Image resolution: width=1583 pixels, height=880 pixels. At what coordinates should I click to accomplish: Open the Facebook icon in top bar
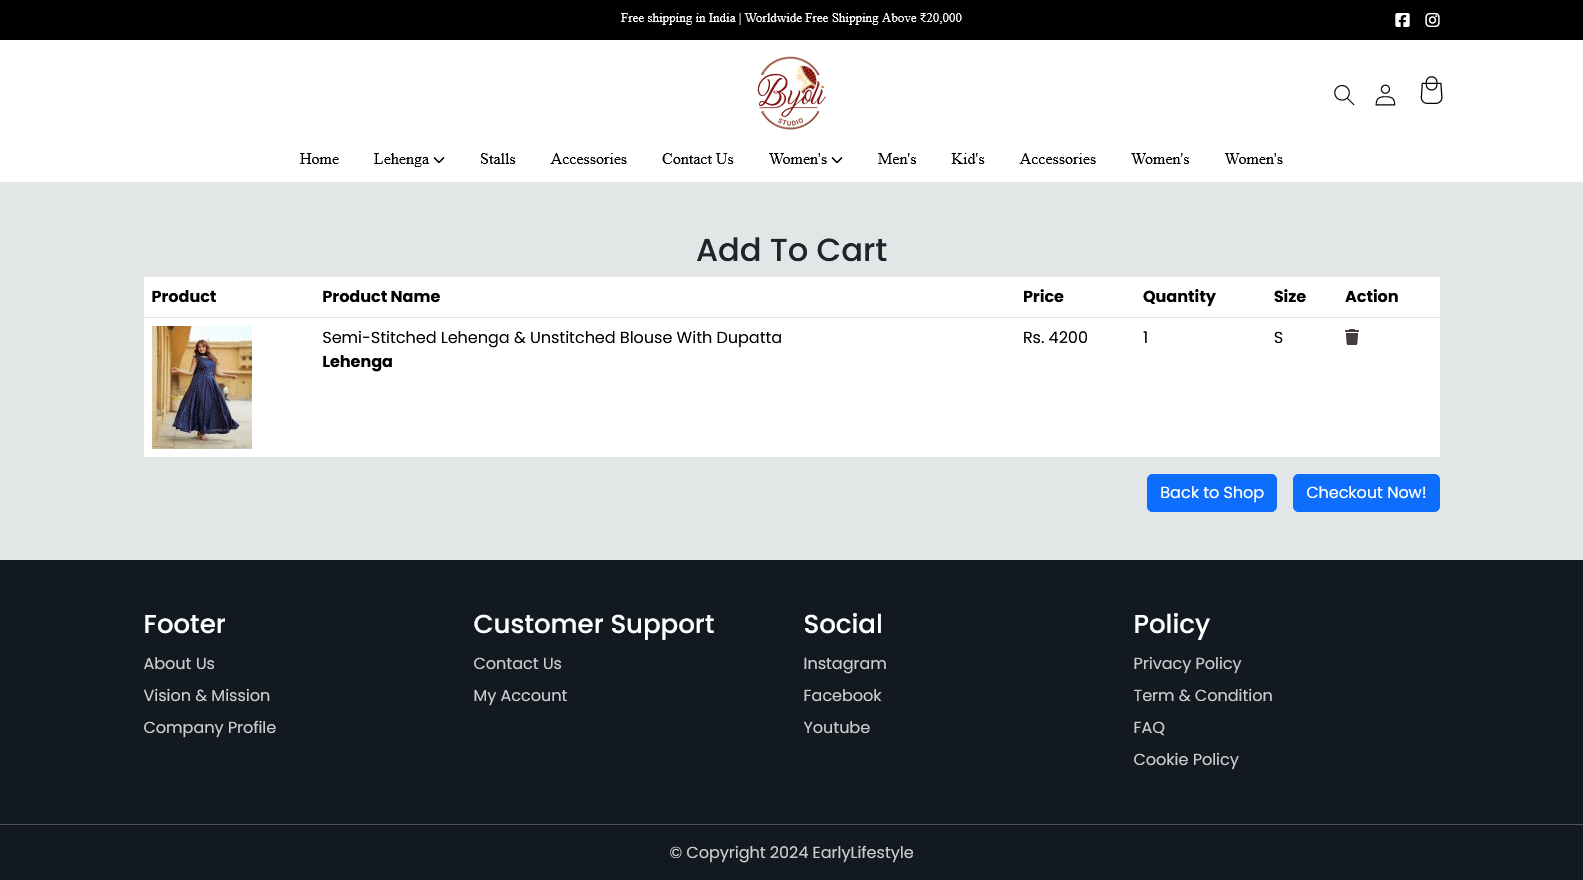click(1402, 20)
